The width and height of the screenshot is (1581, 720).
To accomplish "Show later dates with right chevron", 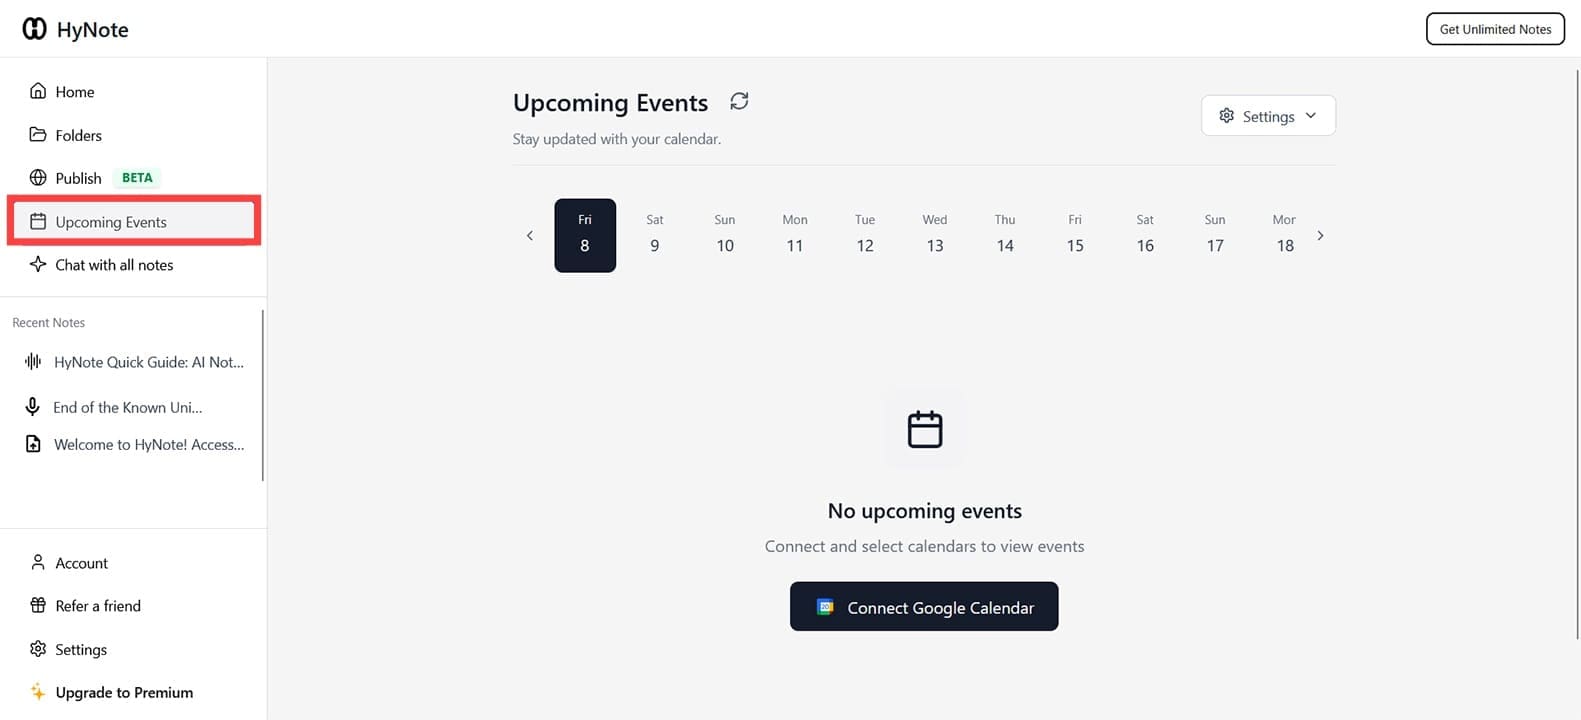I will coord(1320,236).
